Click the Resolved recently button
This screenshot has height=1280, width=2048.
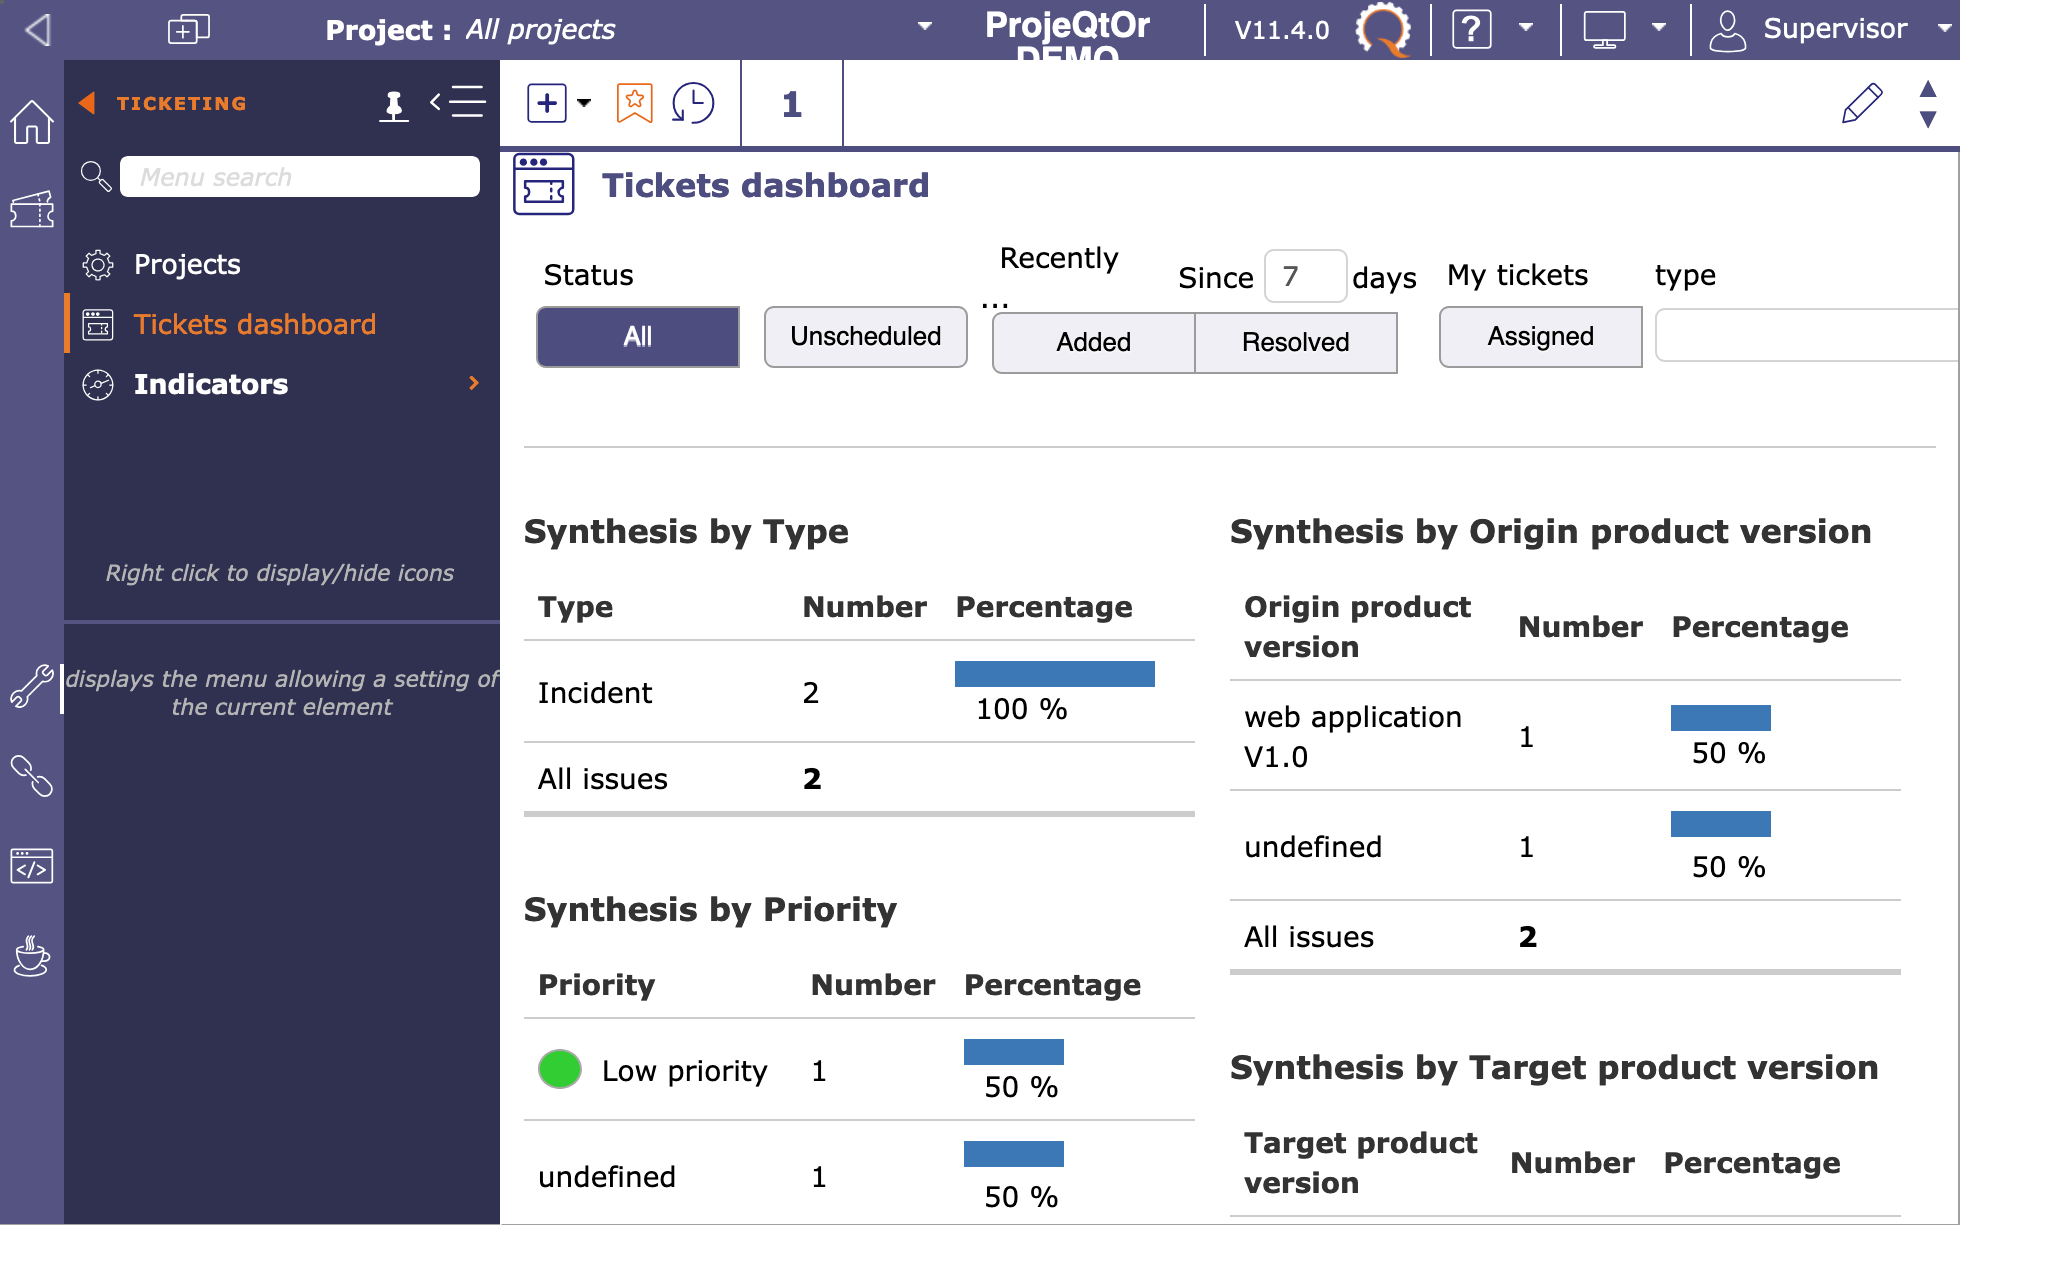coord(1295,343)
